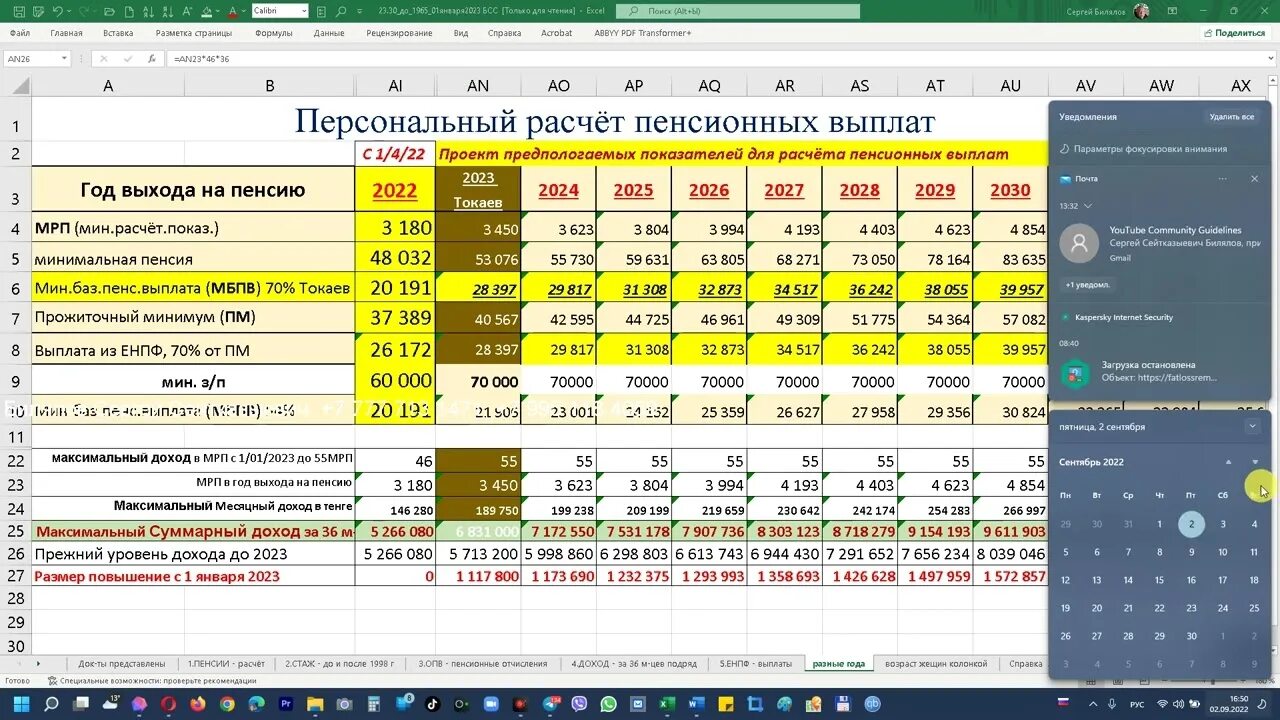Click Сентябрь 2022 month header
Screen dimensions: 1280x720
1091,462
